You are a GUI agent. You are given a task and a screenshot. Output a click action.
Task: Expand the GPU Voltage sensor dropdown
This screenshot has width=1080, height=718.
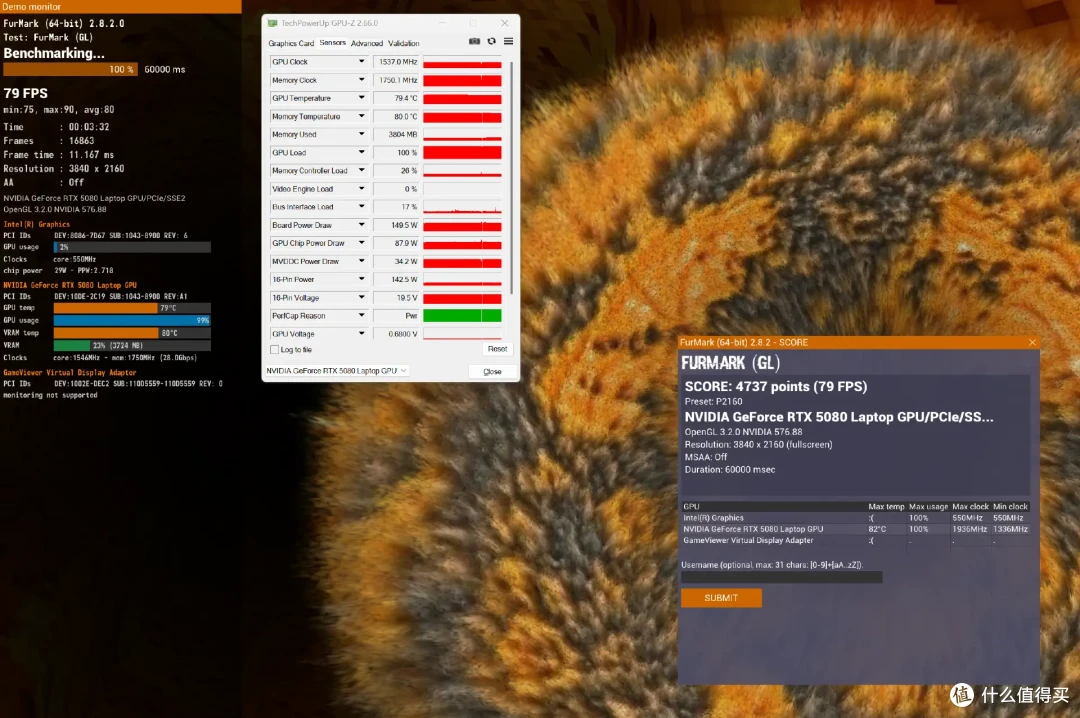361,334
